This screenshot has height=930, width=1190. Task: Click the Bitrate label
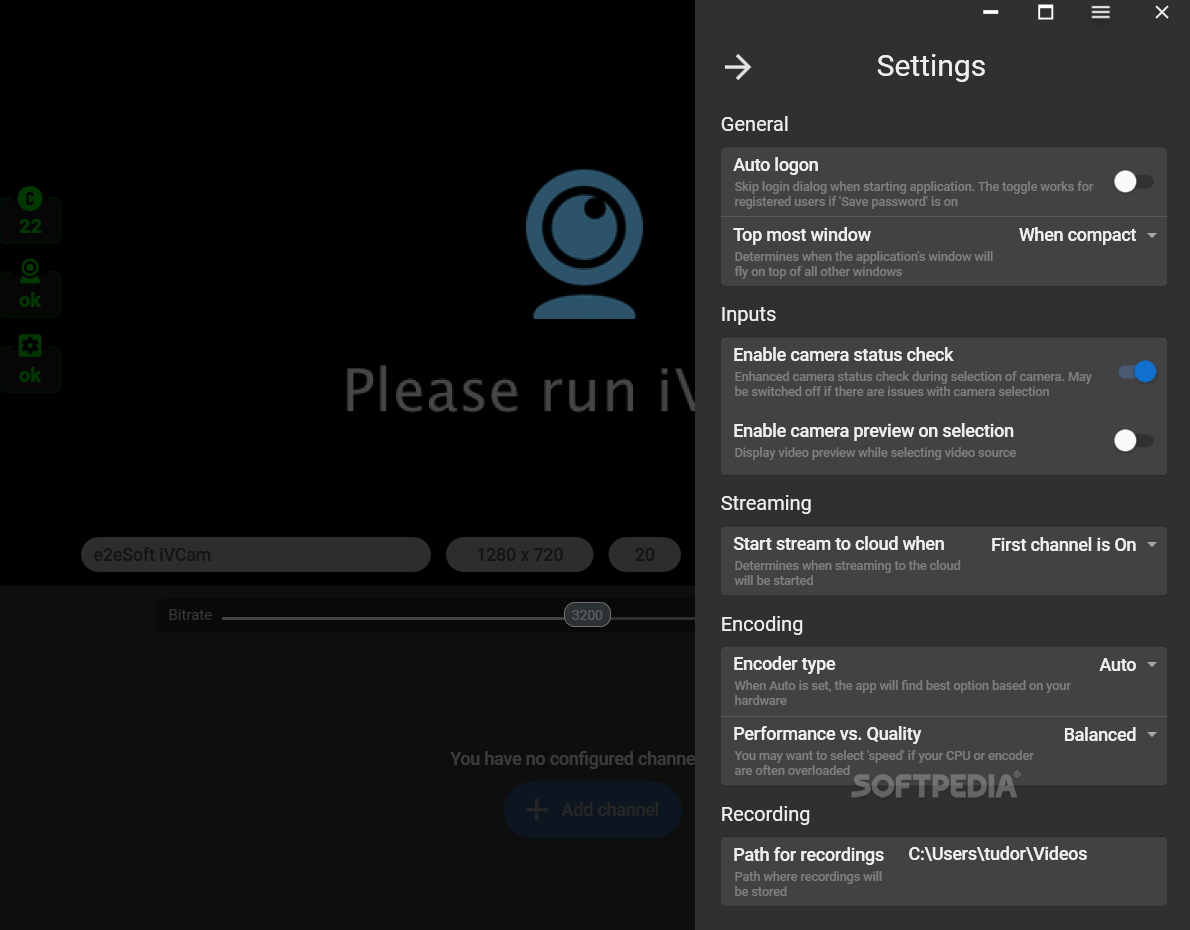click(190, 615)
